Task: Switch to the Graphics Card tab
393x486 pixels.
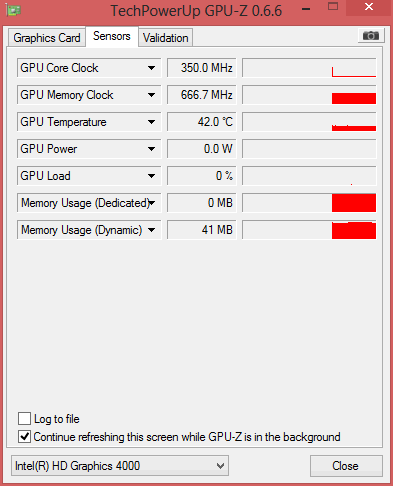Action: tap(47, 38)
